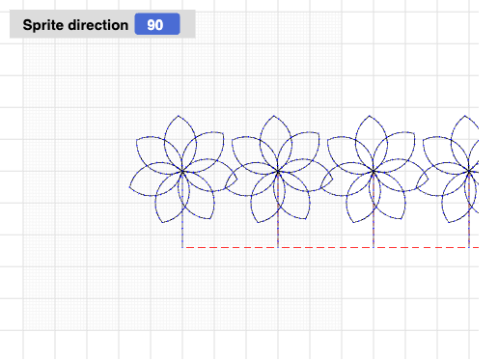480x360 pixels.
Task: Click the center of the third flower
Action: [373, 171]
